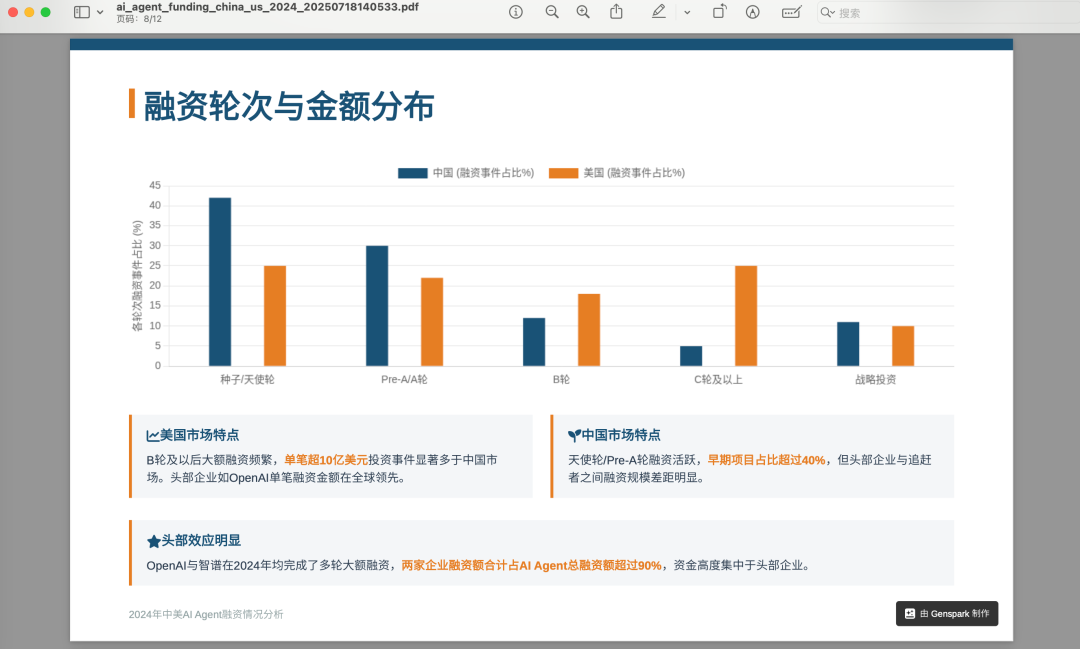Click y-axis value 0

click(x=158, y=366)
